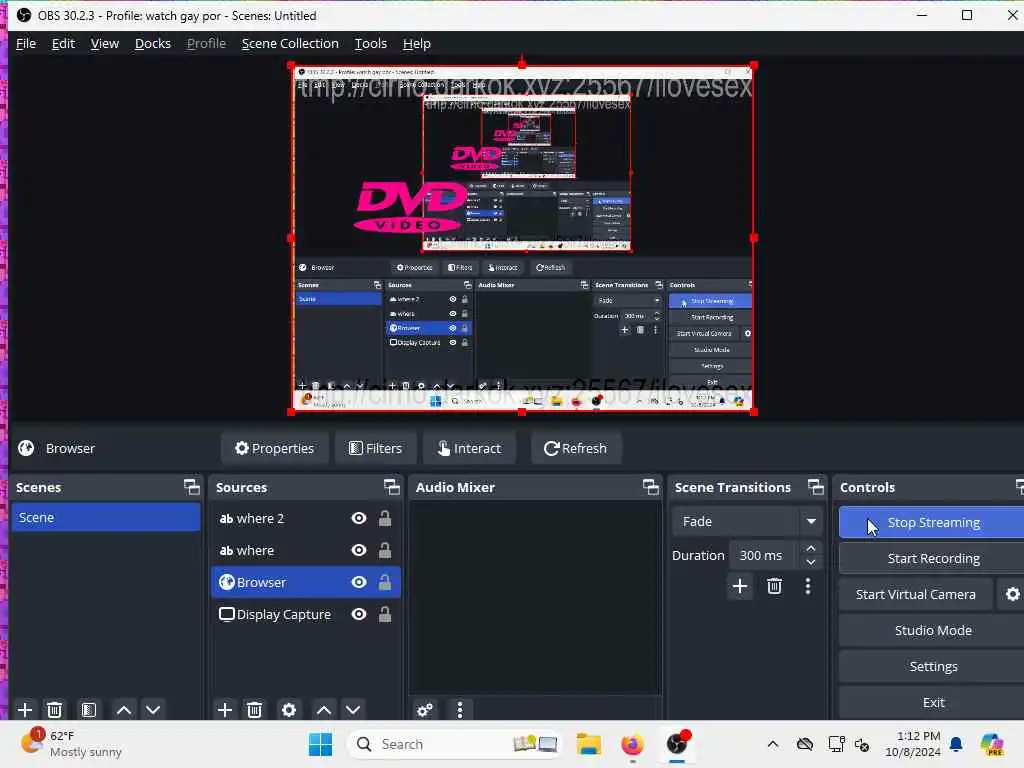Open clock and date in taskbar
Screen dimensions: 1024x768
coord(912,744)
